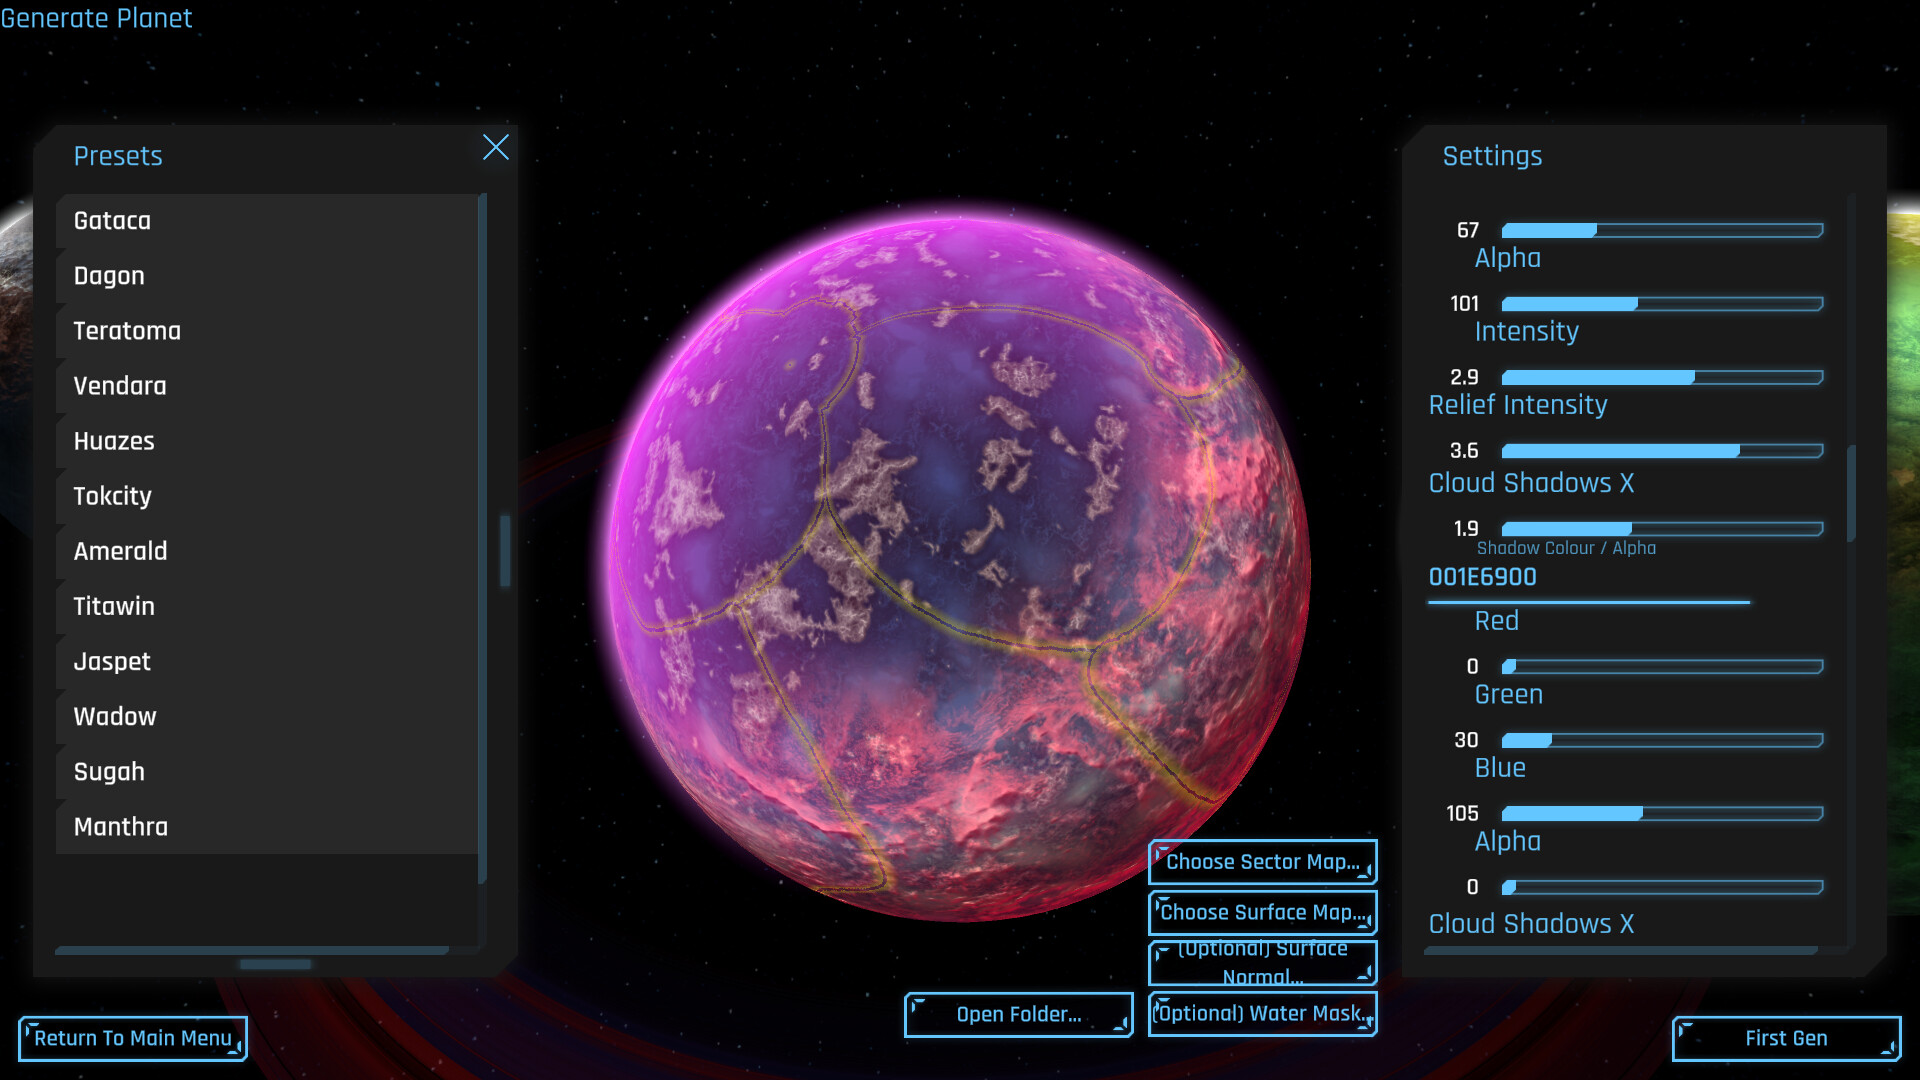Select the Tokcity preset
The image size is (1920, 1080).
112,496
